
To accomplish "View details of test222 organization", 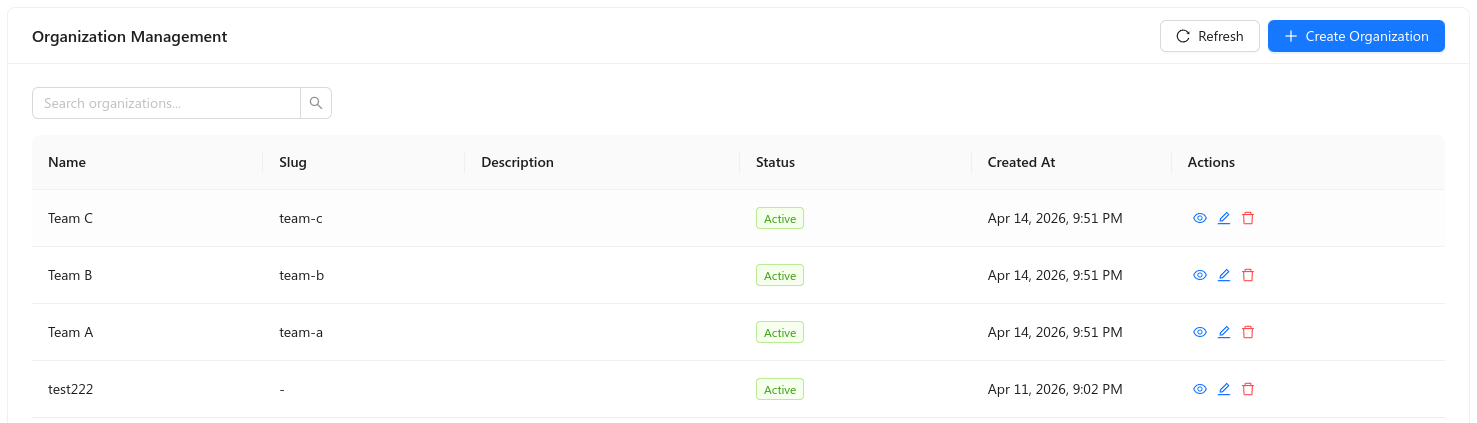I will pyautogui.click(x=1200, y=389).
